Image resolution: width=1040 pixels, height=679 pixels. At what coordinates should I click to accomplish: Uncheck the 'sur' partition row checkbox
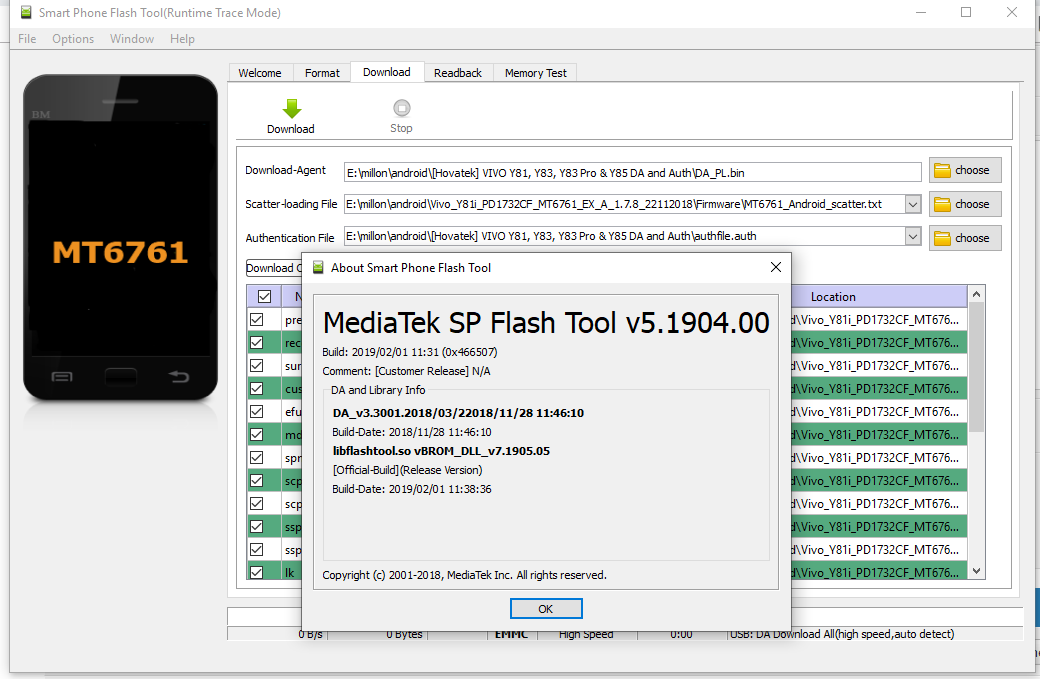point(257,365)
